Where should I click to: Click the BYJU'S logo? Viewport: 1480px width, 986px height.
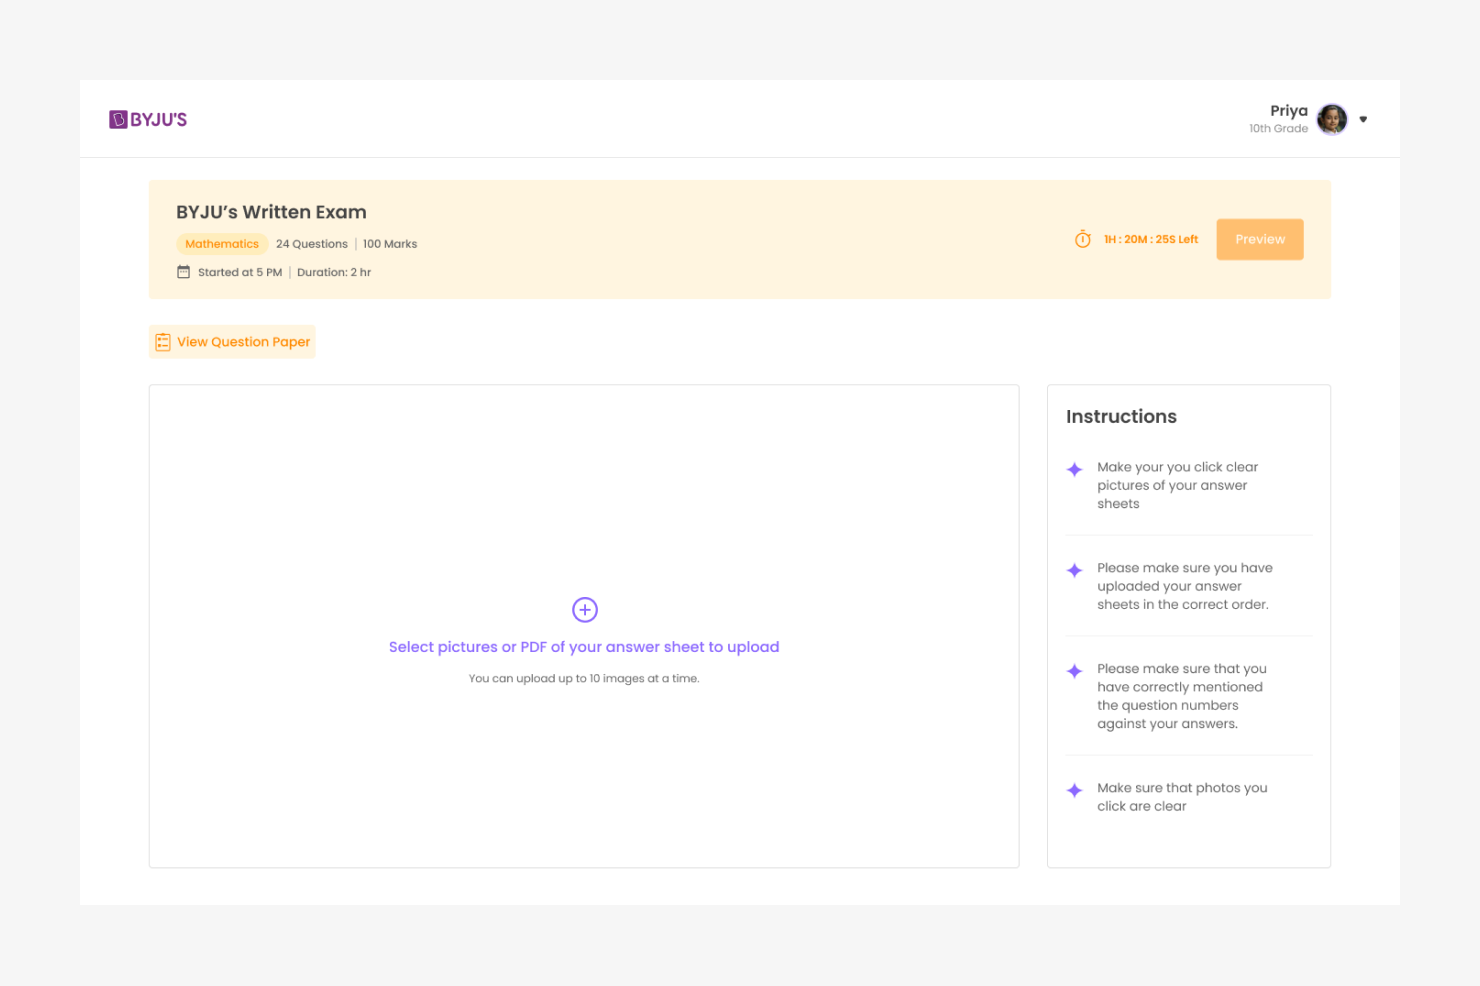148,119
